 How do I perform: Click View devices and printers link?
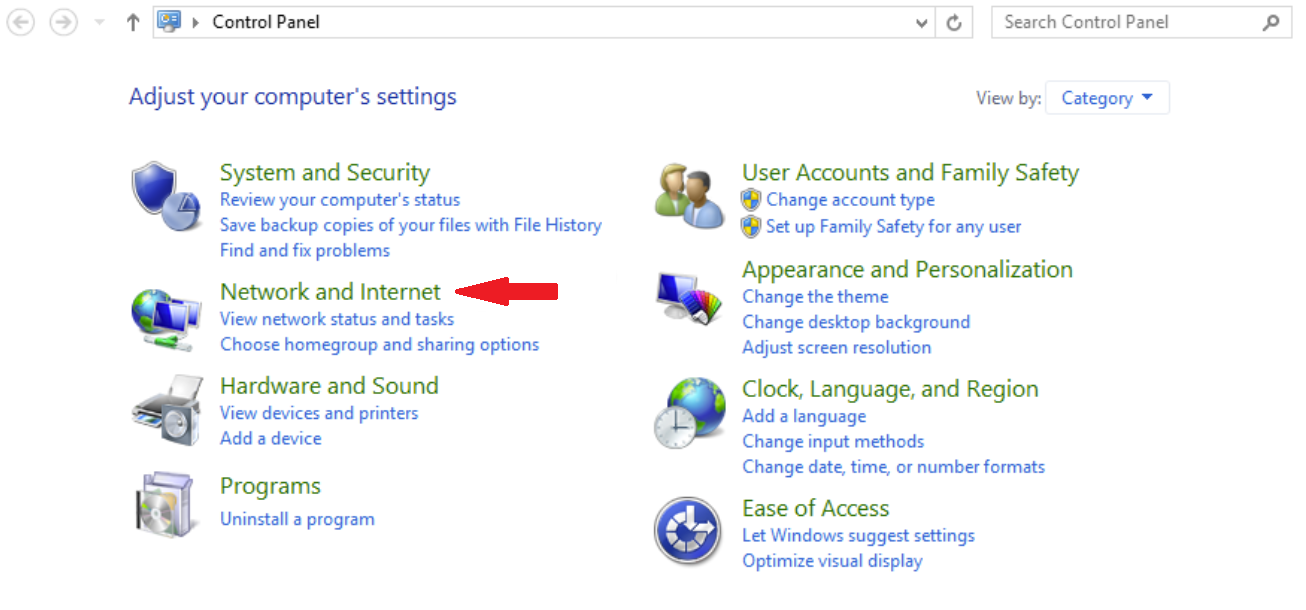[x=319, y=413]
